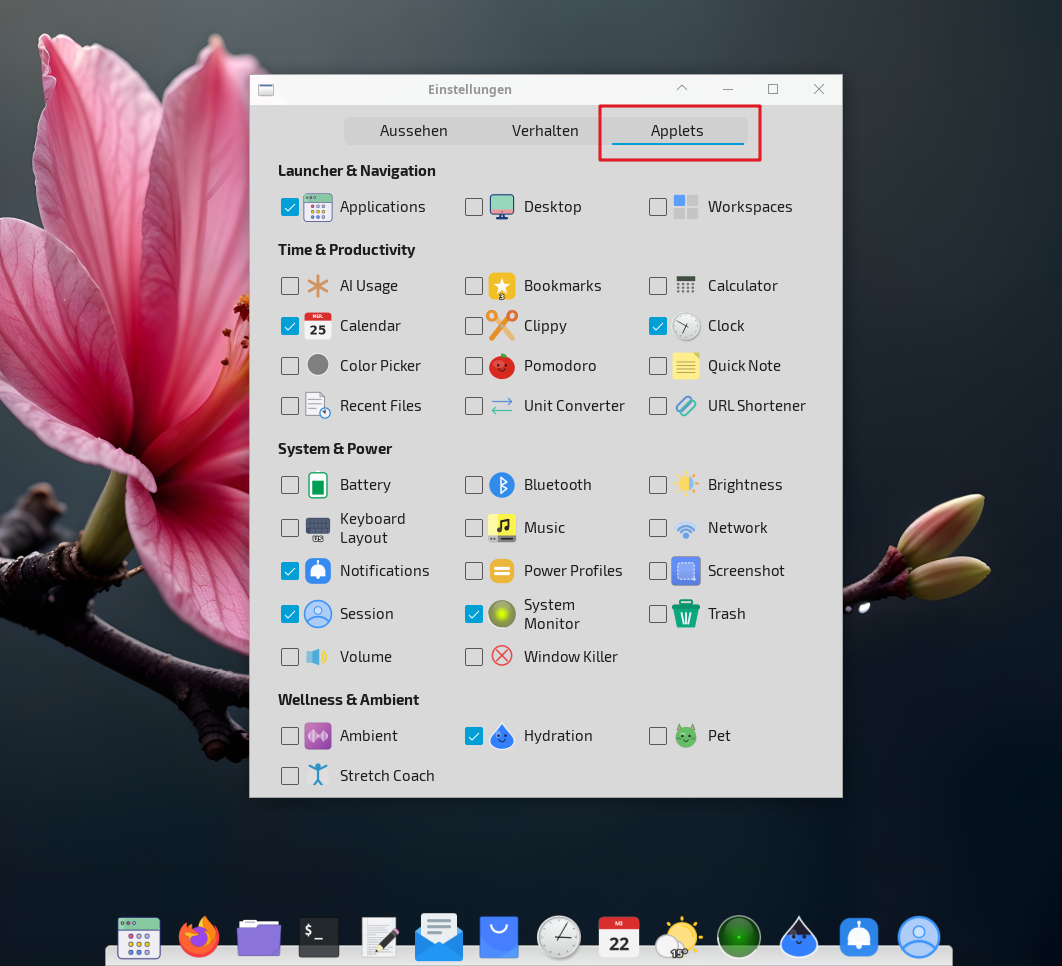Click the Trash bin applet icon
Viewport: 1062px width, 966px height.
pos(686,614)
